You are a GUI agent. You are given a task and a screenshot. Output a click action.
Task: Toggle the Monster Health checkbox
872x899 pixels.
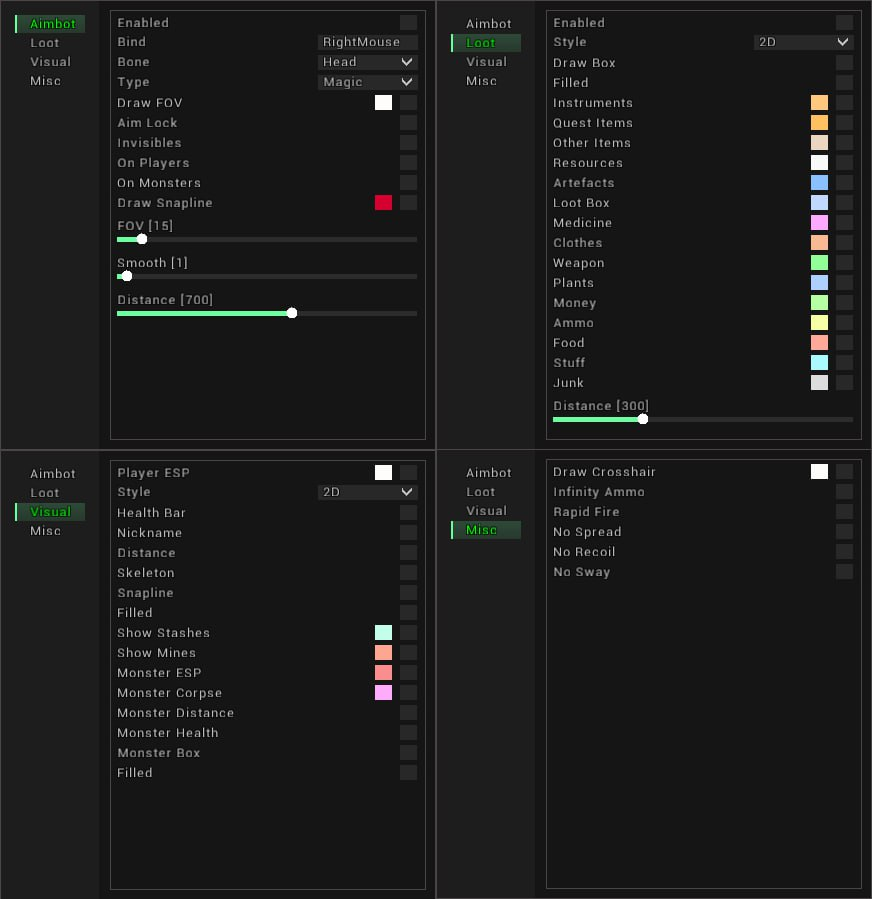(x=408, y=732)
